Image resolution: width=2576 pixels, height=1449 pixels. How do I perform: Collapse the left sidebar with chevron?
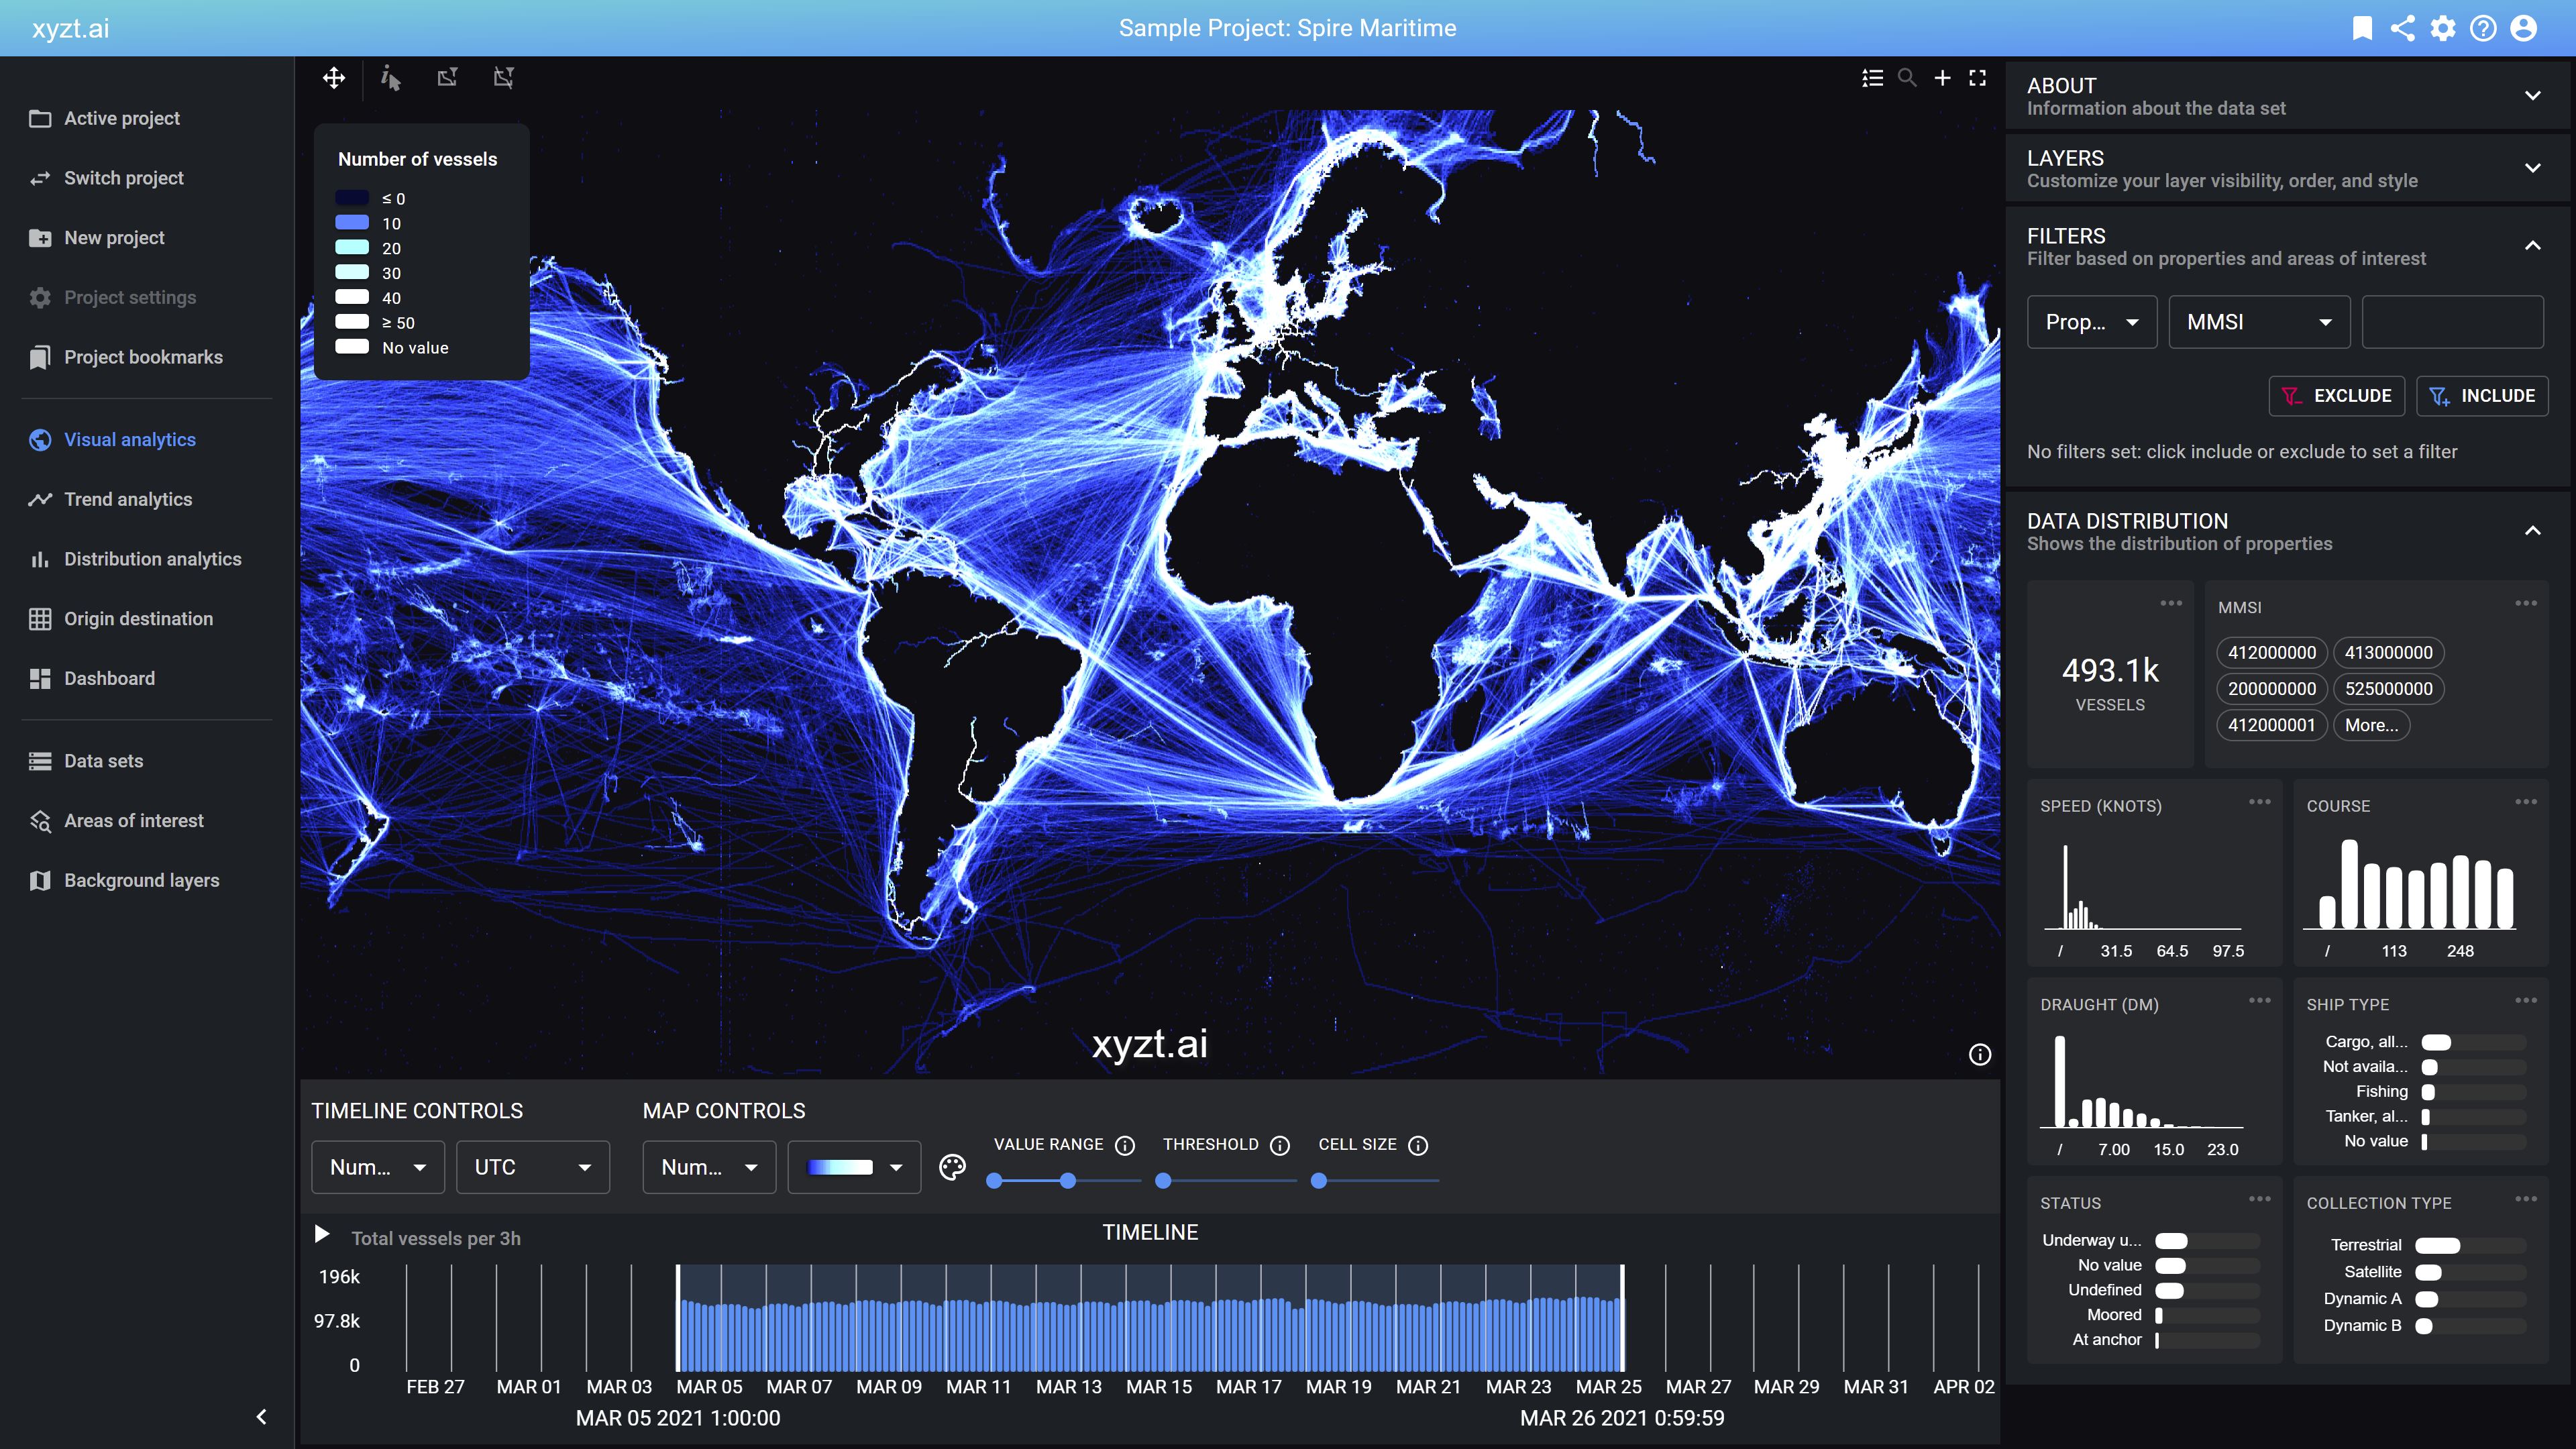[262, 1416]
